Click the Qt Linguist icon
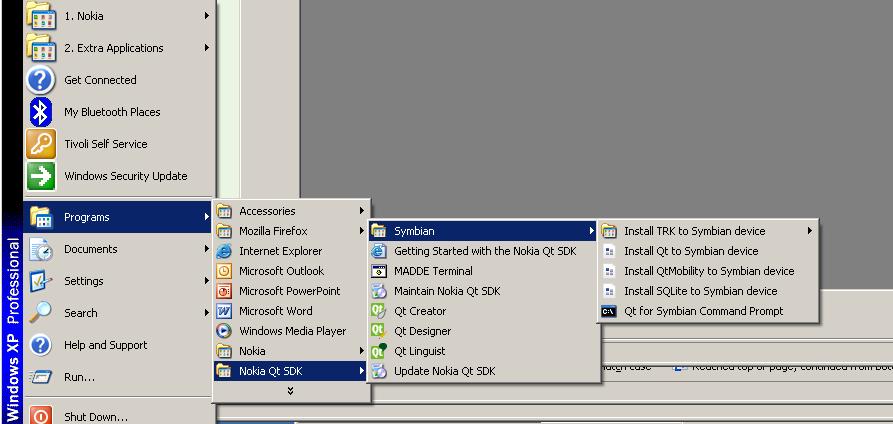 point(378,351)
